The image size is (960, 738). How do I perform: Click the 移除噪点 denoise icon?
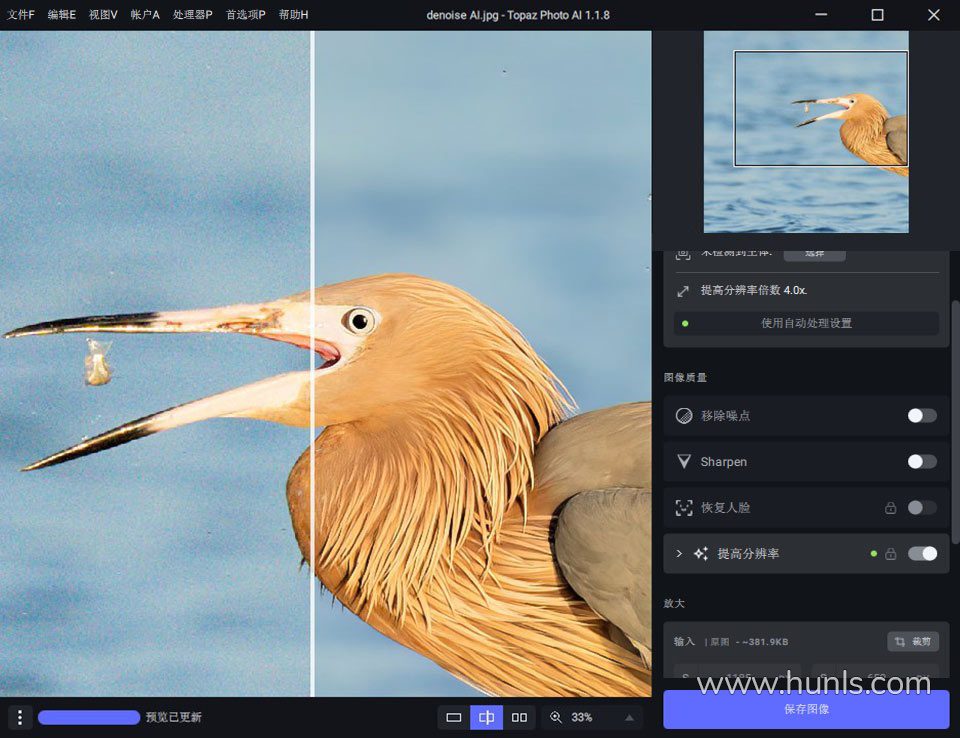[684, 416]
